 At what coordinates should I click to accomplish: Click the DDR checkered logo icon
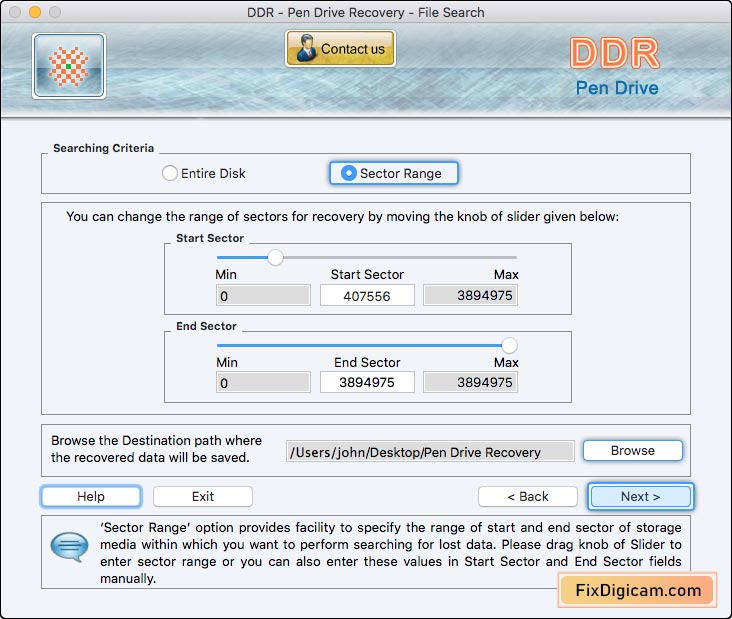click(x=69, y=66)
